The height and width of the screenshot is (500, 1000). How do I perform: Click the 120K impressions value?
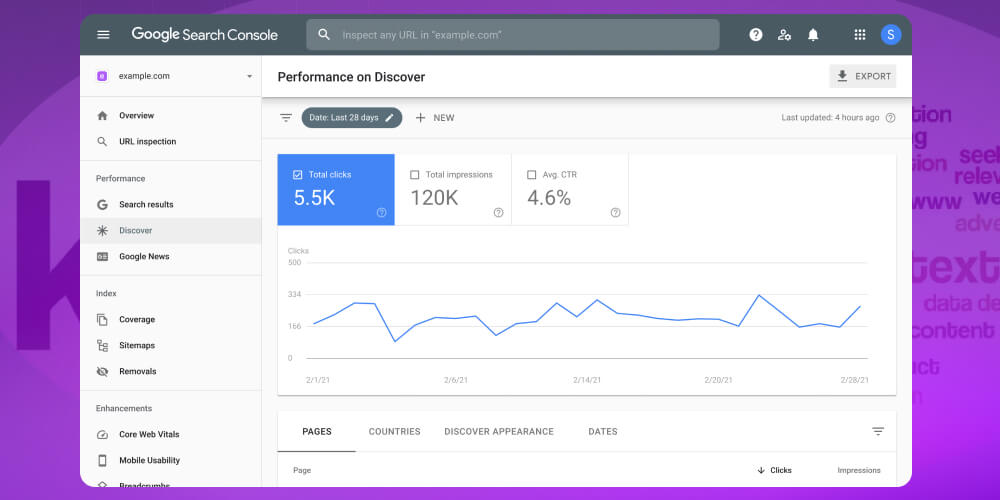(434, 198)
